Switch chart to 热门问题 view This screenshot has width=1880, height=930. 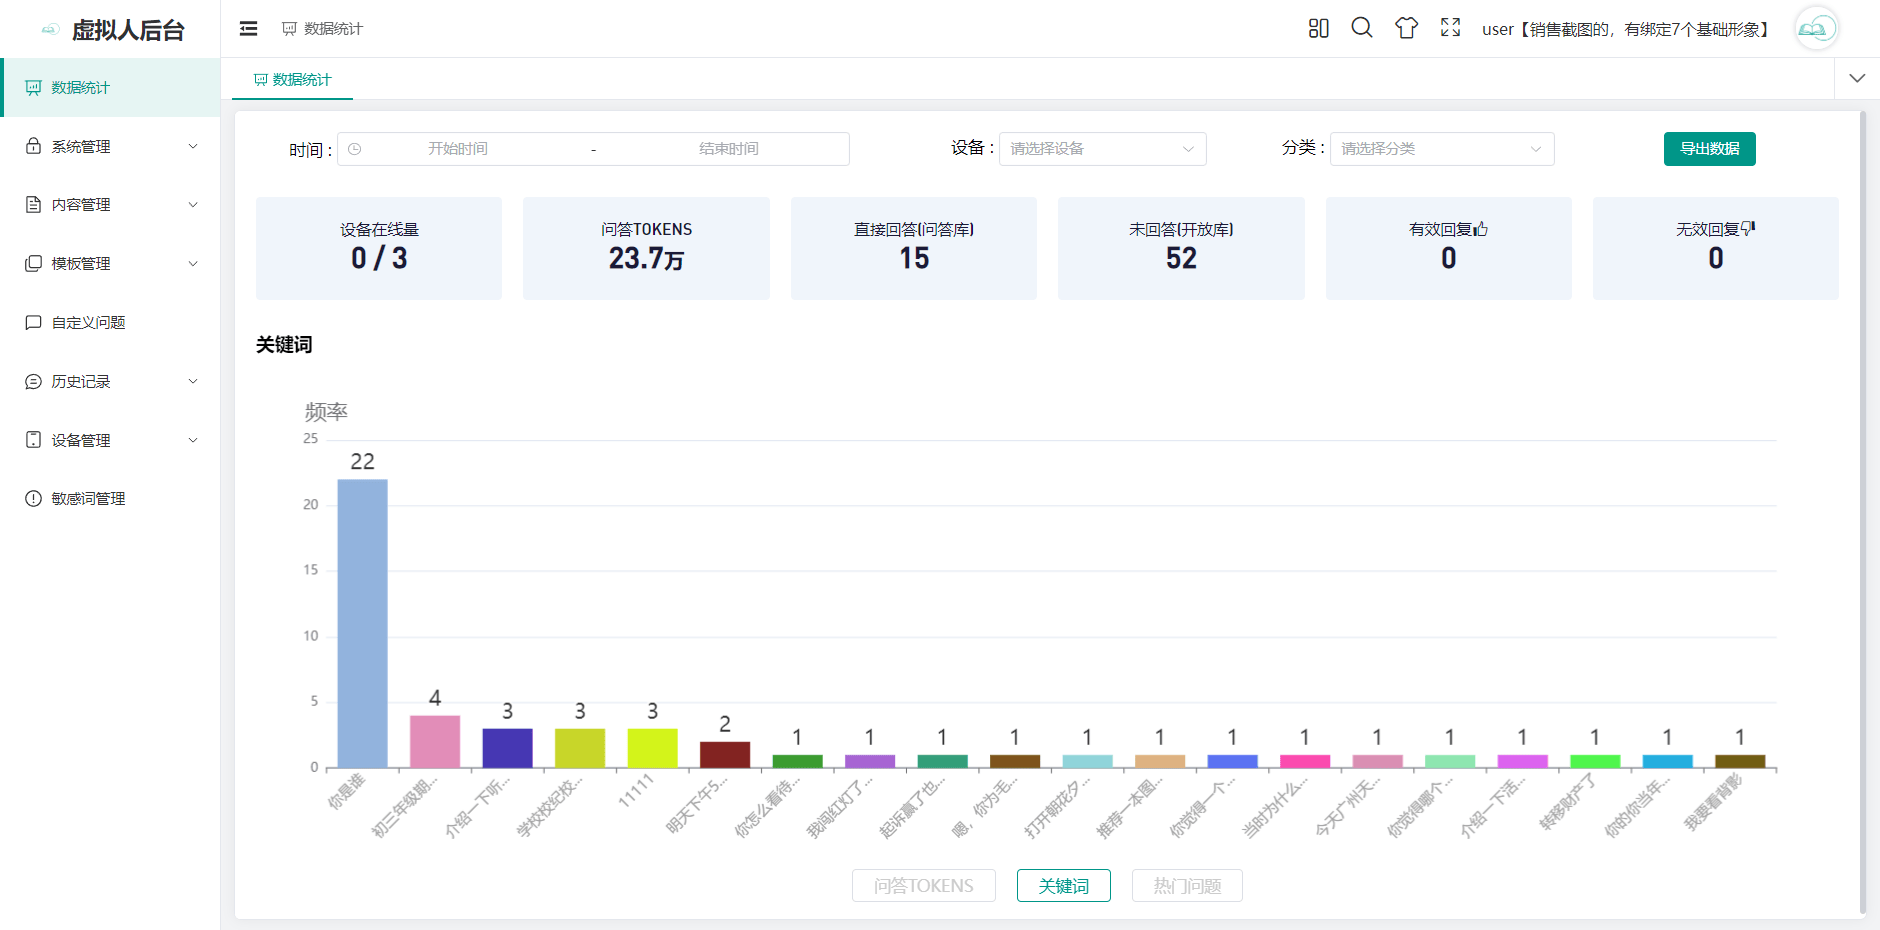(x=1186, y=886)
